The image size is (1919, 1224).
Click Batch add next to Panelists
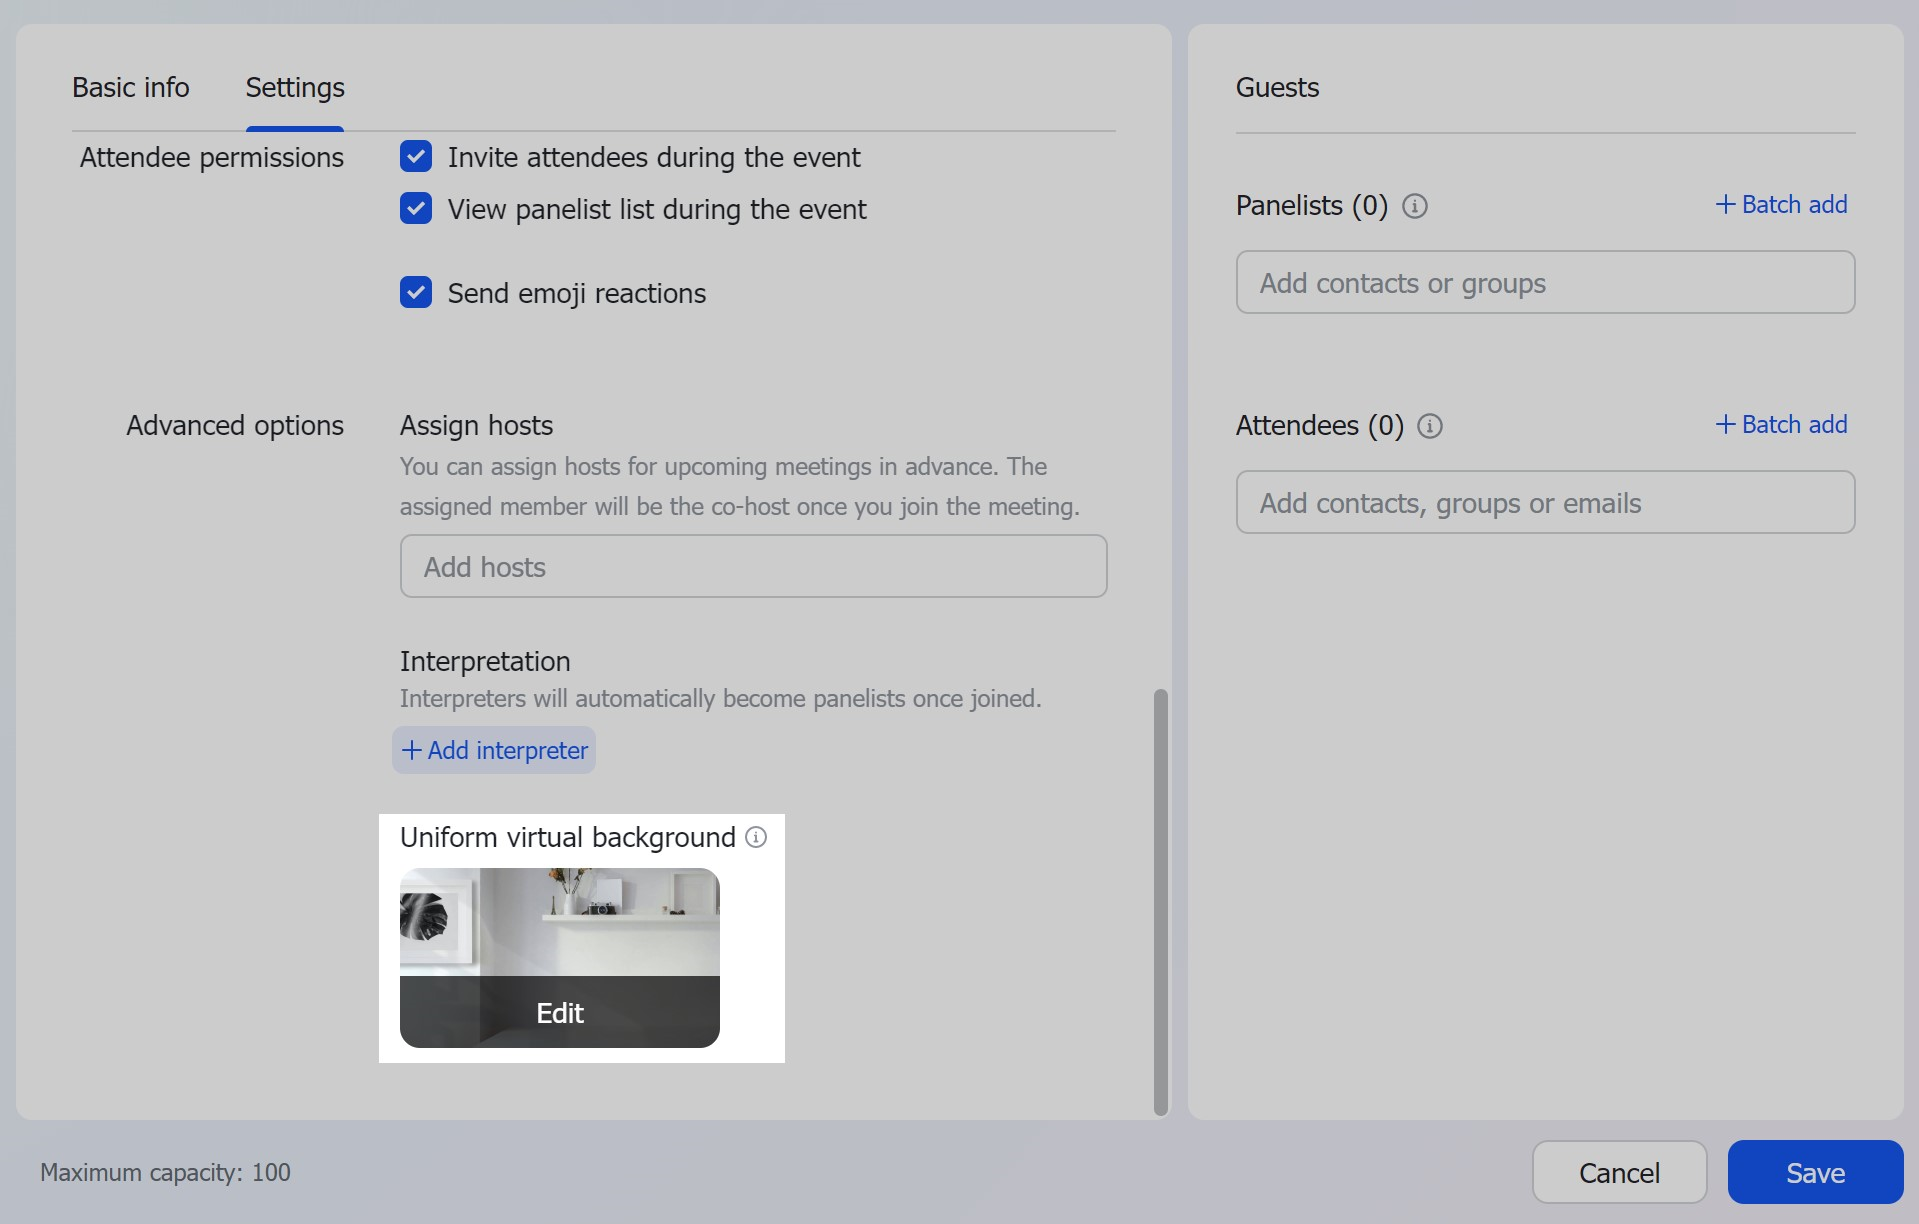click(x=1793, y=204)
